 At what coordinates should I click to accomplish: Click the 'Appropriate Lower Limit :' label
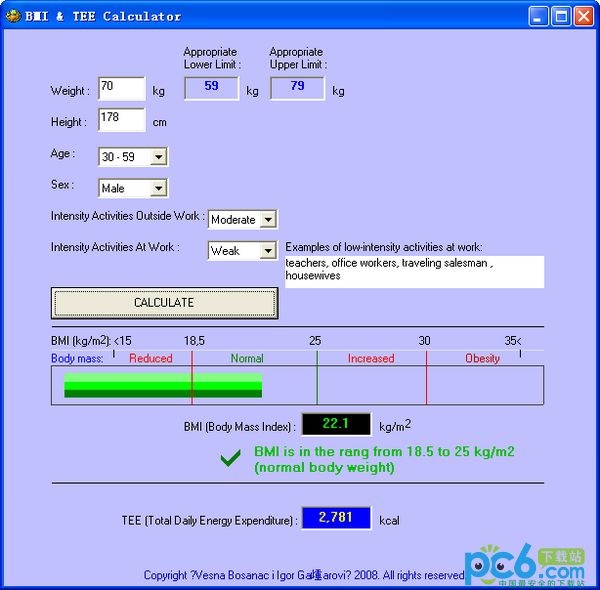click(212, 58)
